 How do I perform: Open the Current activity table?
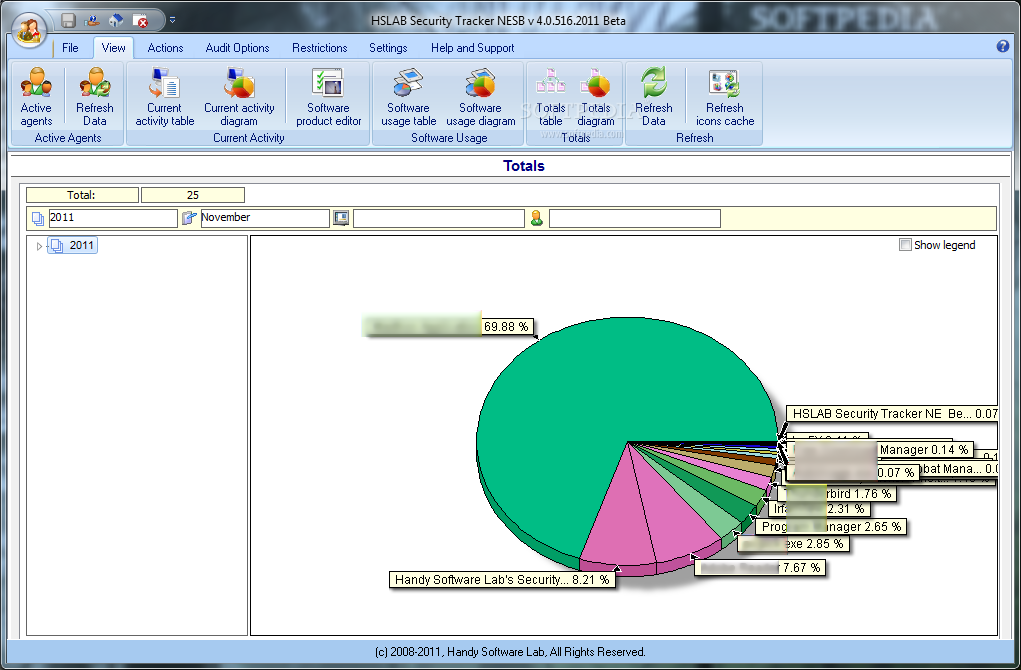(x=165, y=97)
